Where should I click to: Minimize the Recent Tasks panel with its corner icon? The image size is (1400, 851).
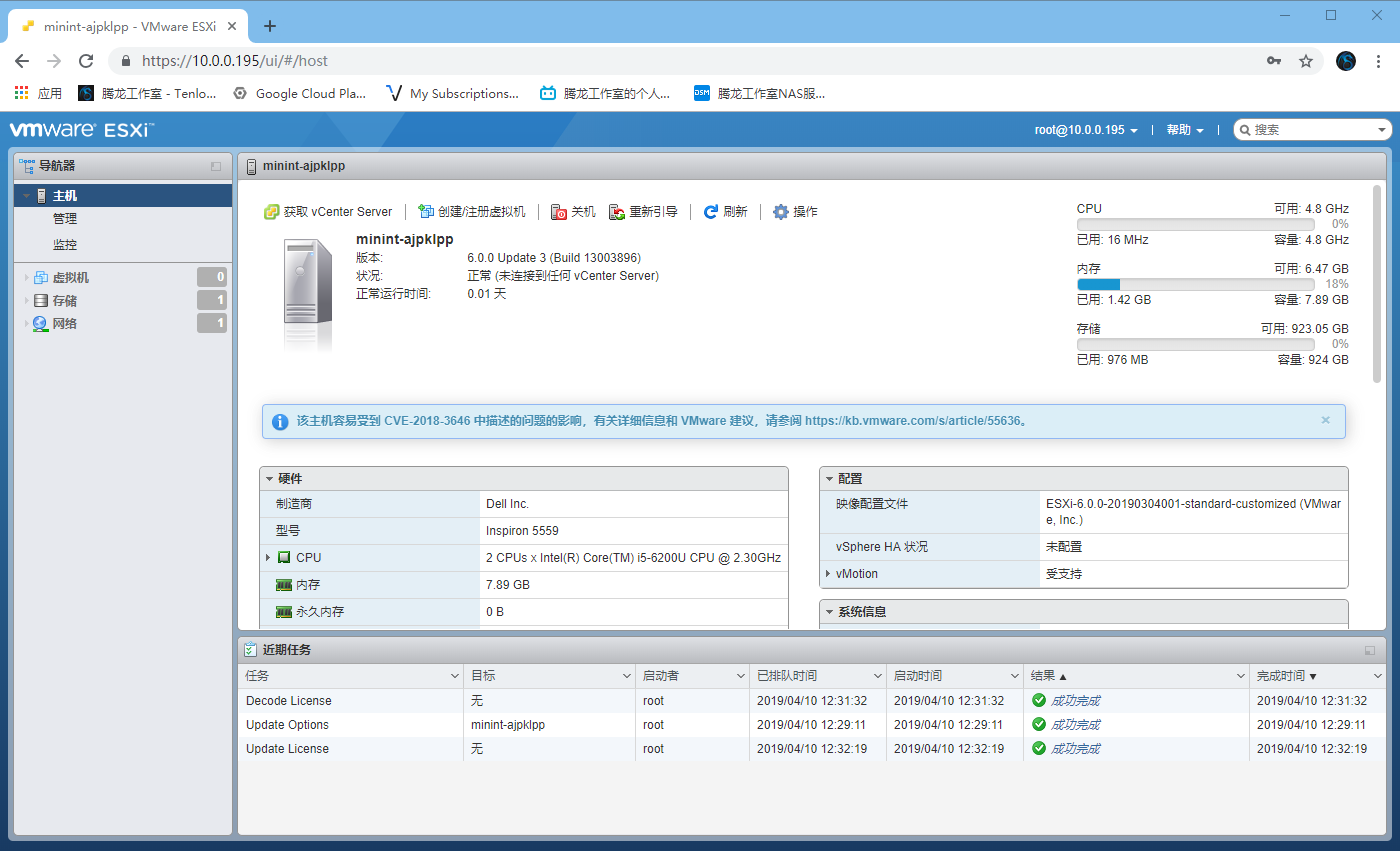pos(1370,650)
